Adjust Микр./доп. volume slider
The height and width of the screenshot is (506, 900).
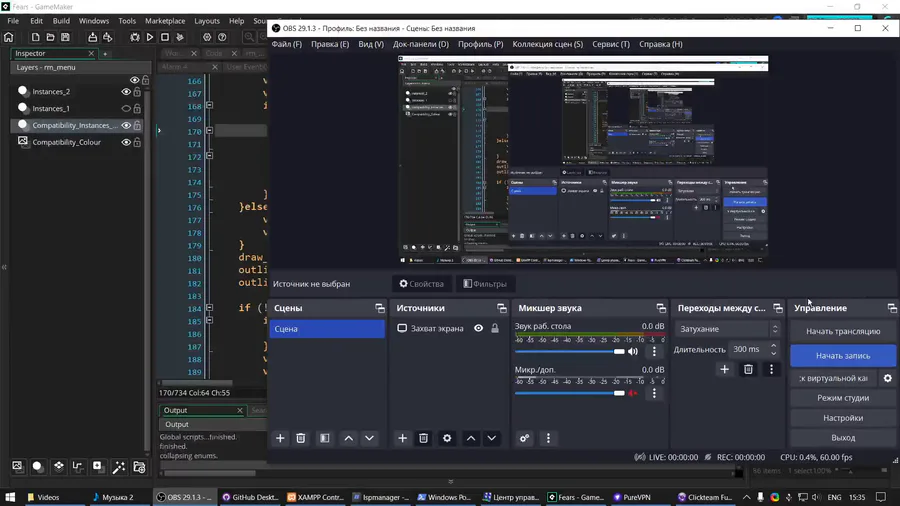click(569, 393)
